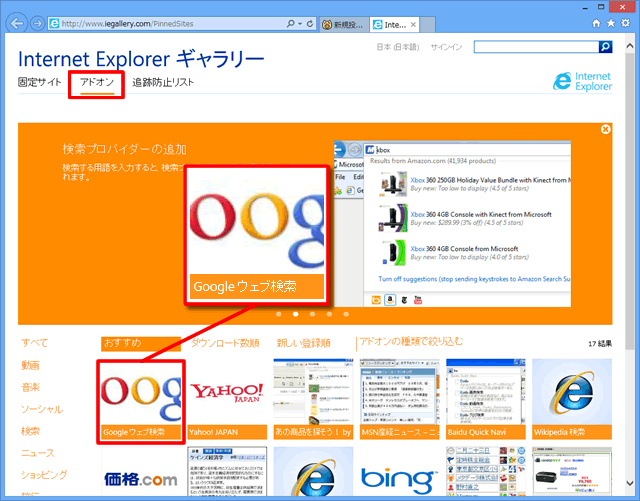Sort by ダウンロード数順
Image resolution: width=640 pixels, height=501 pixels.
tap(225, 343)
